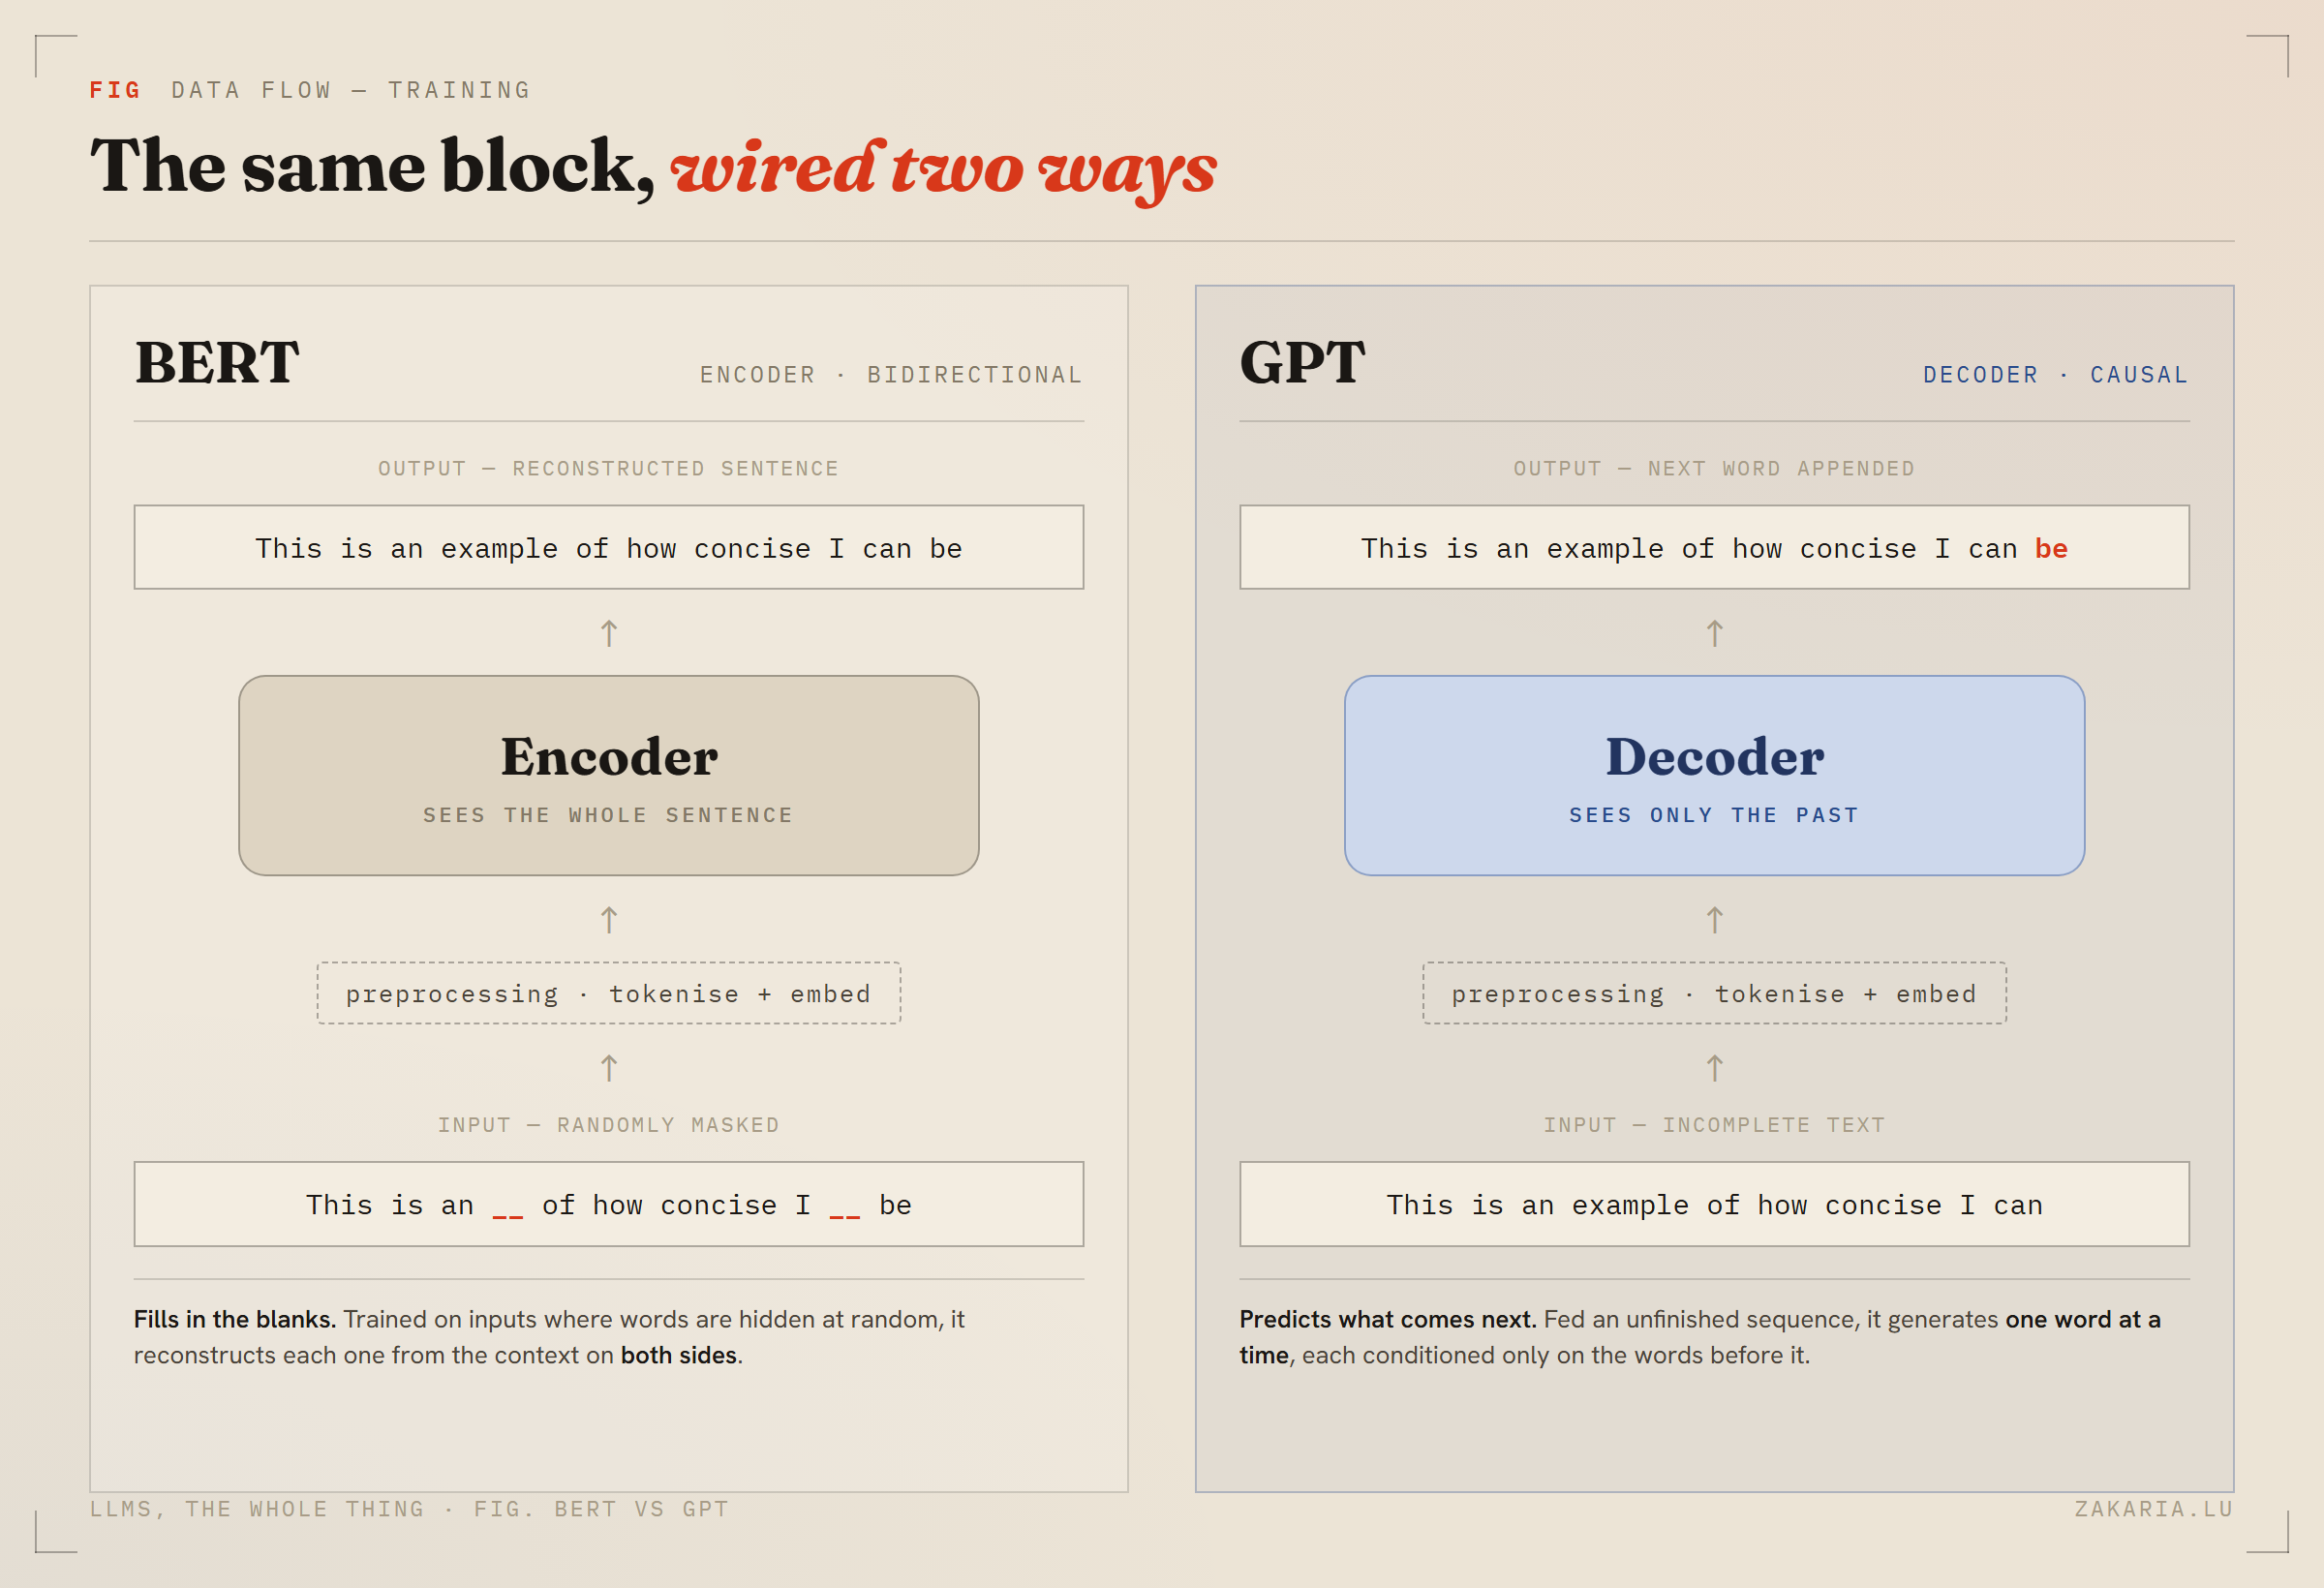Click the Encoder block
The width and height of the screenshot is (2324, 1588).
pyautogui.click(x=609, y=775)
